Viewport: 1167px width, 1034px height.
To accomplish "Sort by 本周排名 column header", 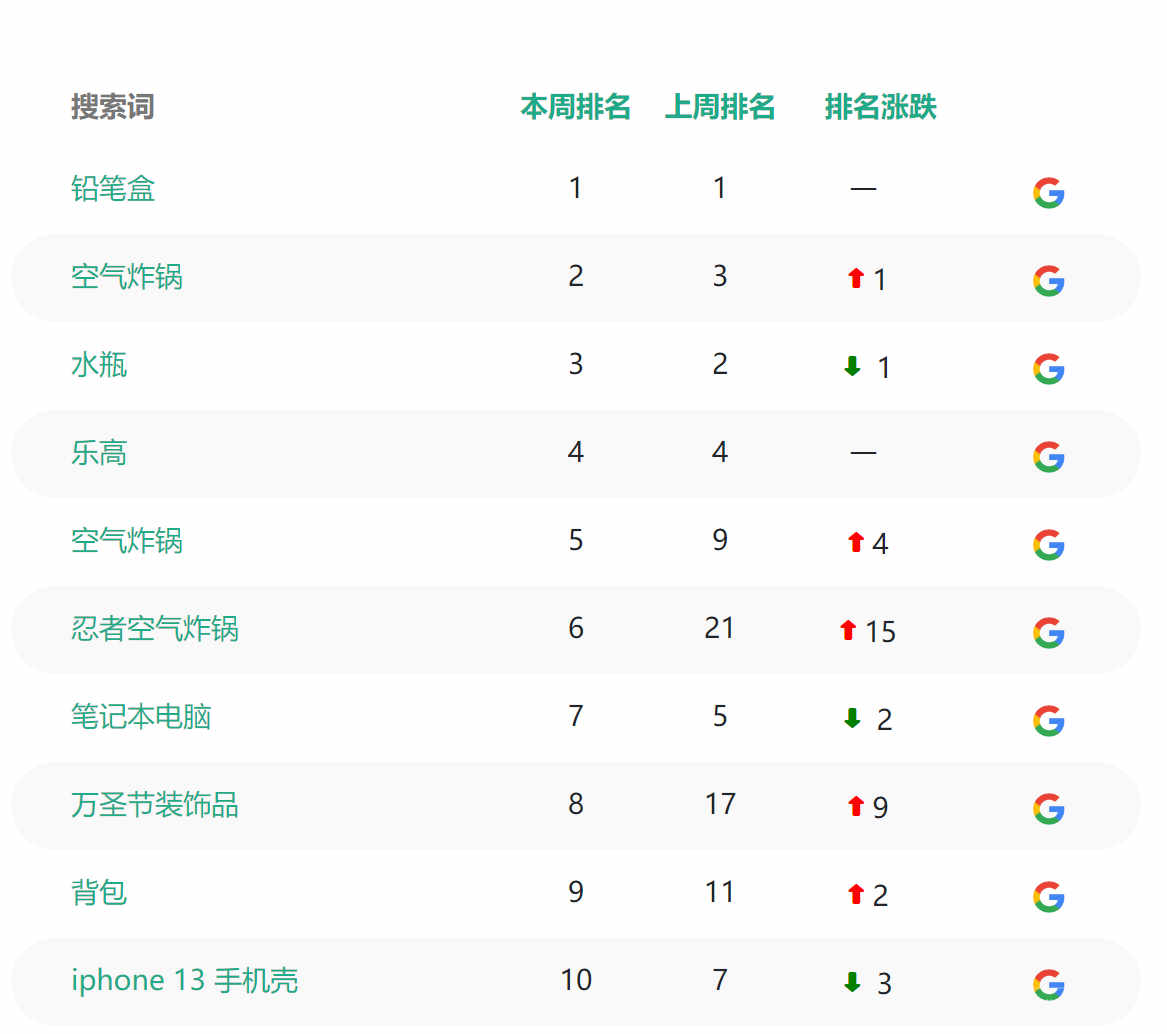I will [575, 107].
